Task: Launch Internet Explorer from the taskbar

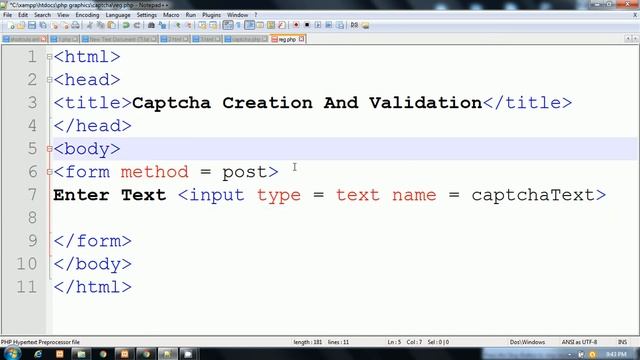Action: 38,354
